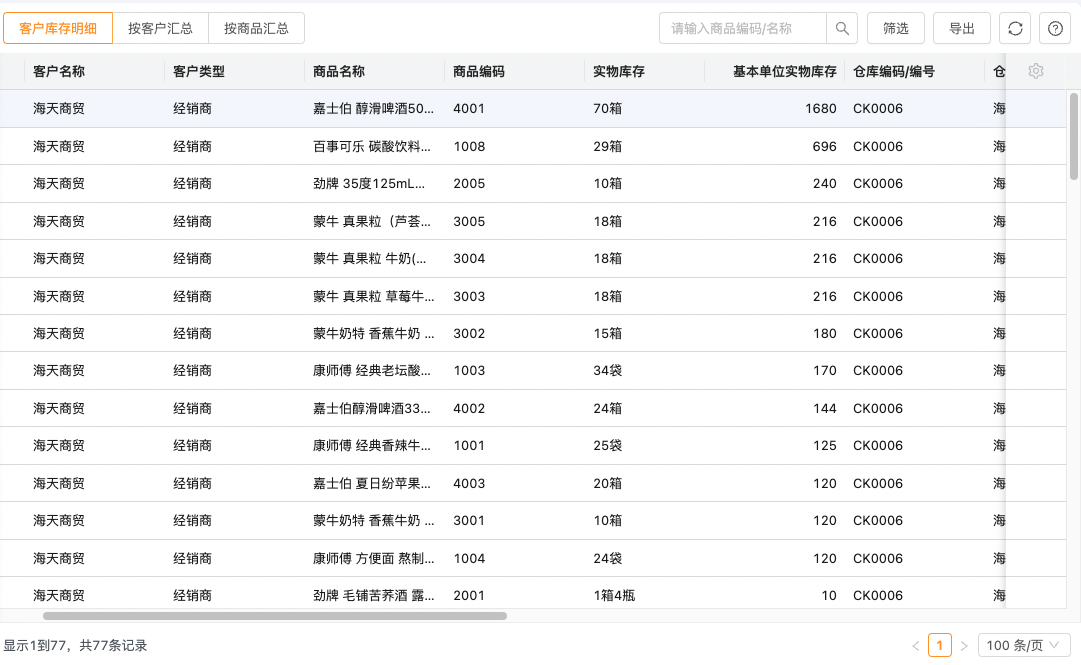Select product cell 嘉士伯 夏日纷苹果...
Viewport: 1081px width, 665px height.
[372, 483]
